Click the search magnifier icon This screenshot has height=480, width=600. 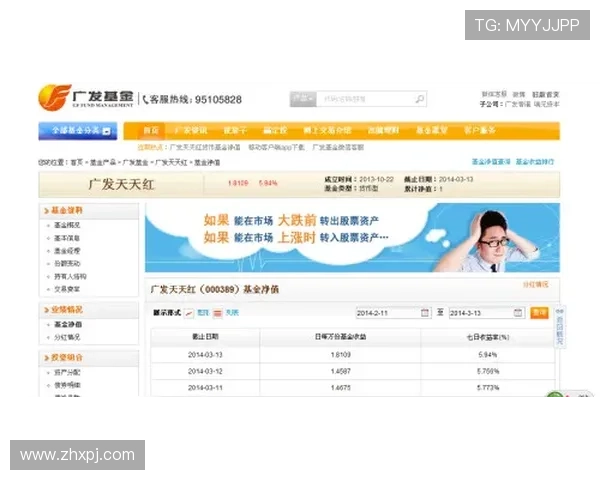tap(419, 99)
